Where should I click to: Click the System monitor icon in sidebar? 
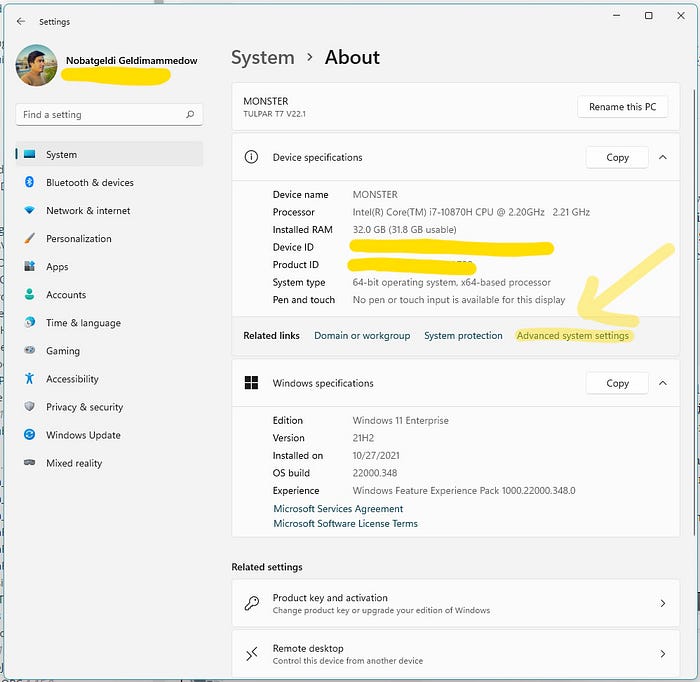29,154
